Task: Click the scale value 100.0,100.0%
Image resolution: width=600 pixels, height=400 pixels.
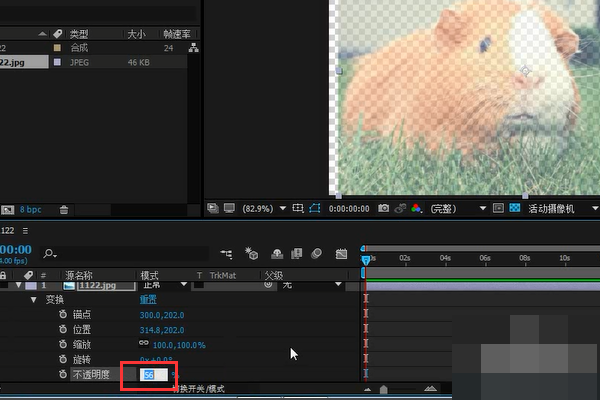Action: coord(179,345)
